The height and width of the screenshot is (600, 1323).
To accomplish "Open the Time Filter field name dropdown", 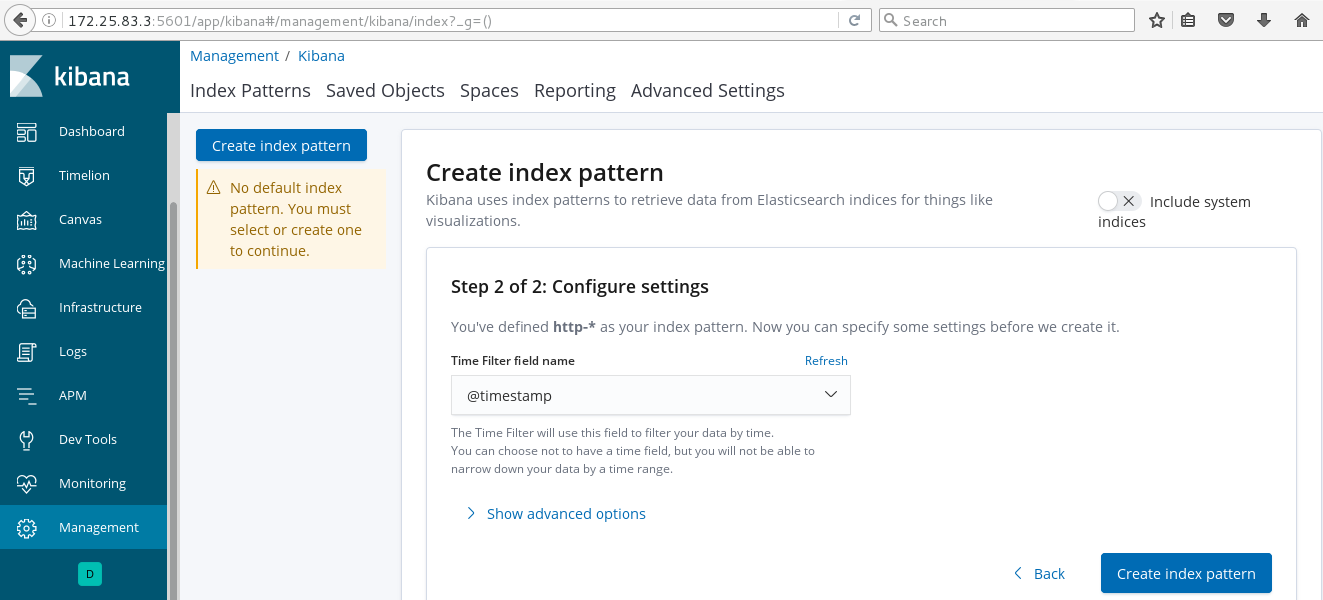I will click(x=650, y=395).
